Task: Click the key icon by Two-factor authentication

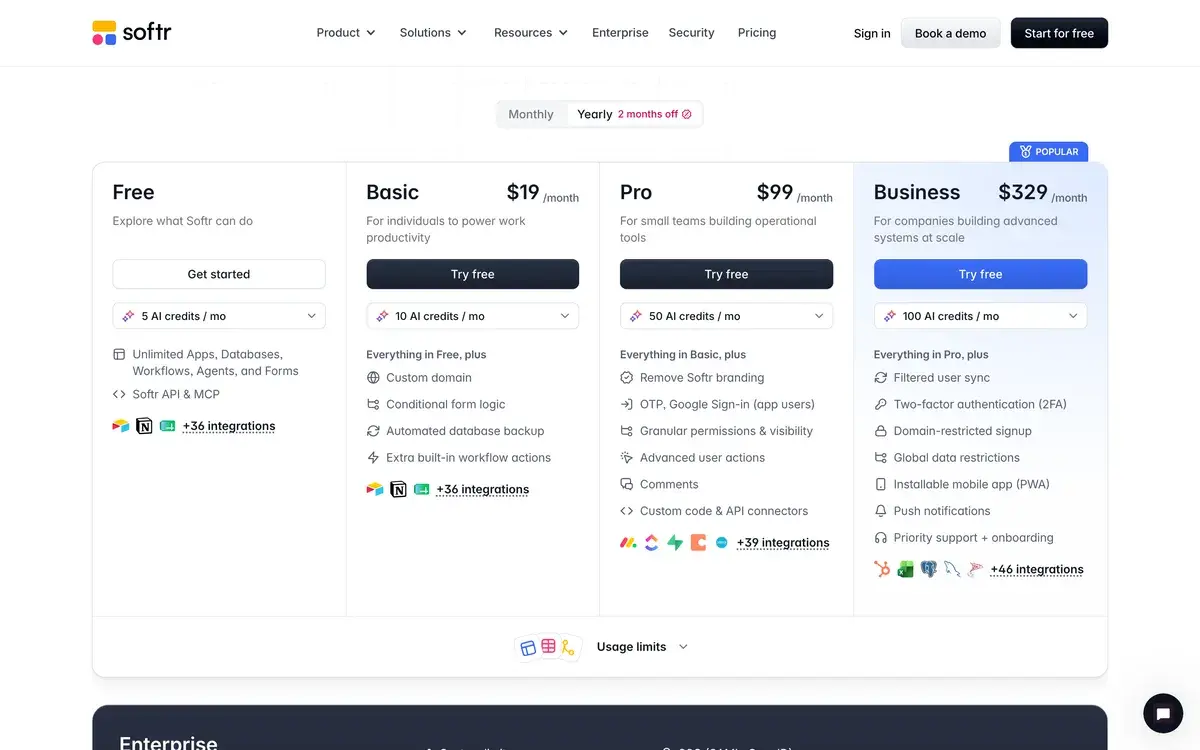Action: point(881,405)
